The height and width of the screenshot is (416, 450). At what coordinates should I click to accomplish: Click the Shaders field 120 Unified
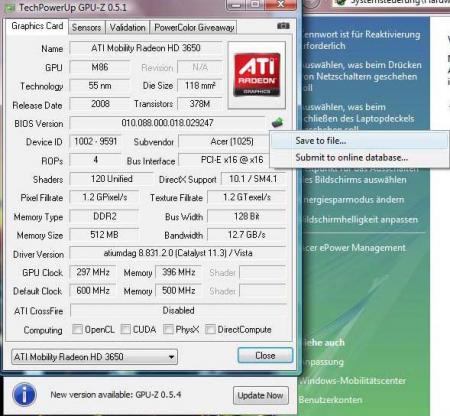coord(112,179)
